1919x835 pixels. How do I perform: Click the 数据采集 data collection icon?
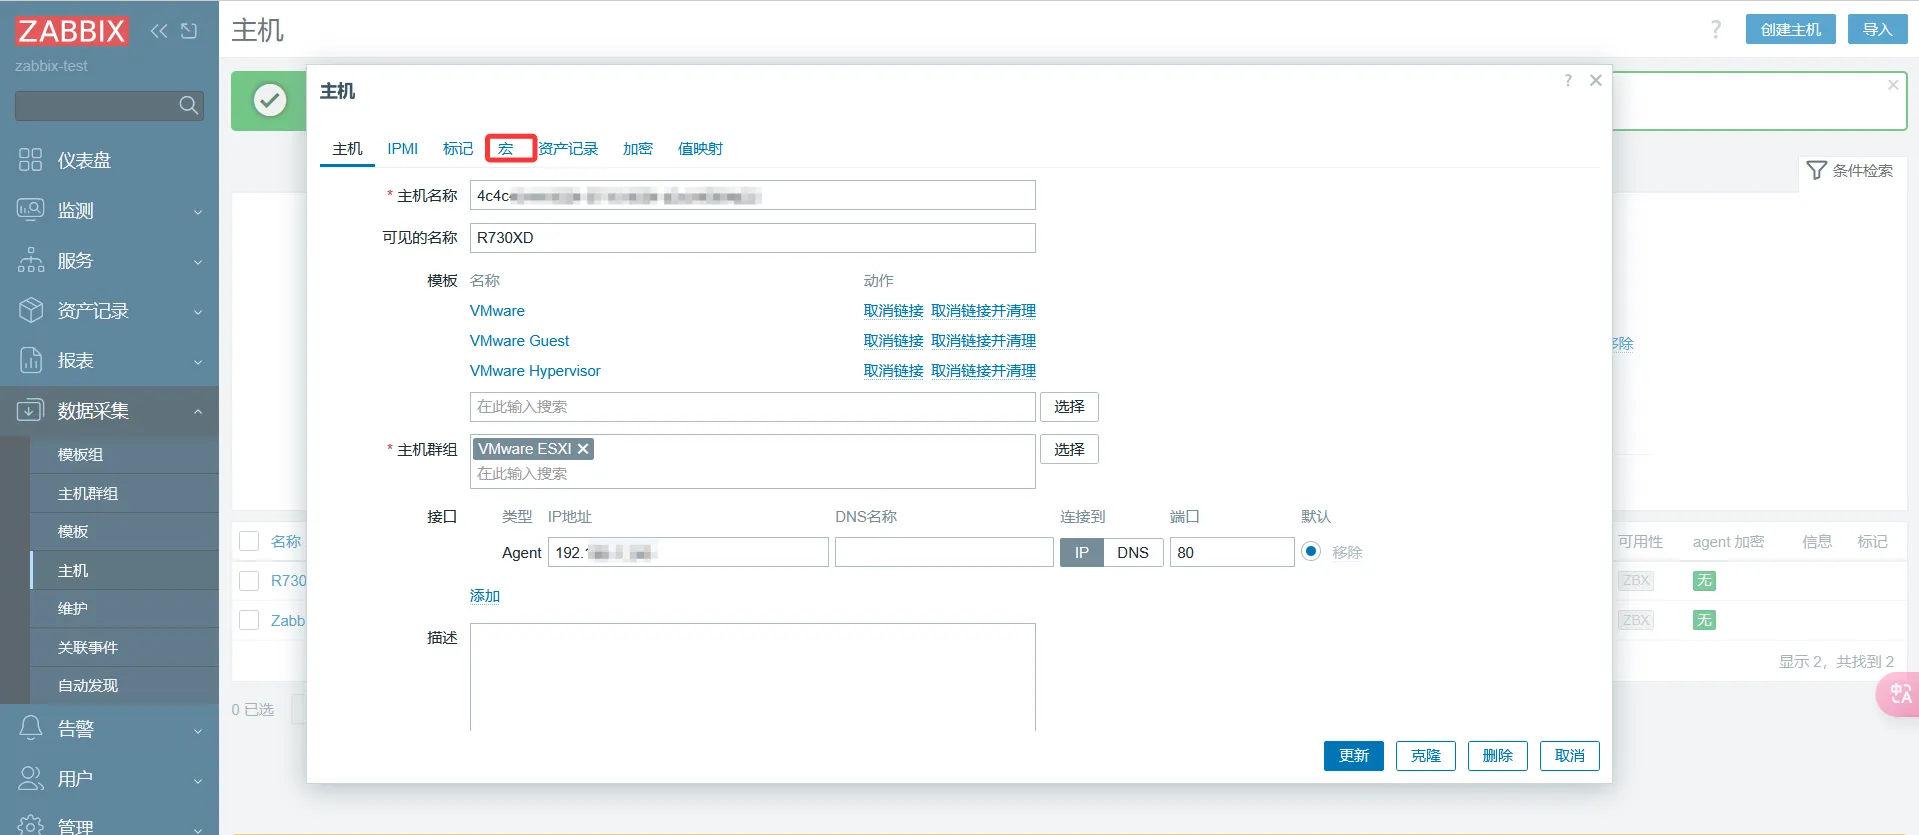click(x=31, y=410)
